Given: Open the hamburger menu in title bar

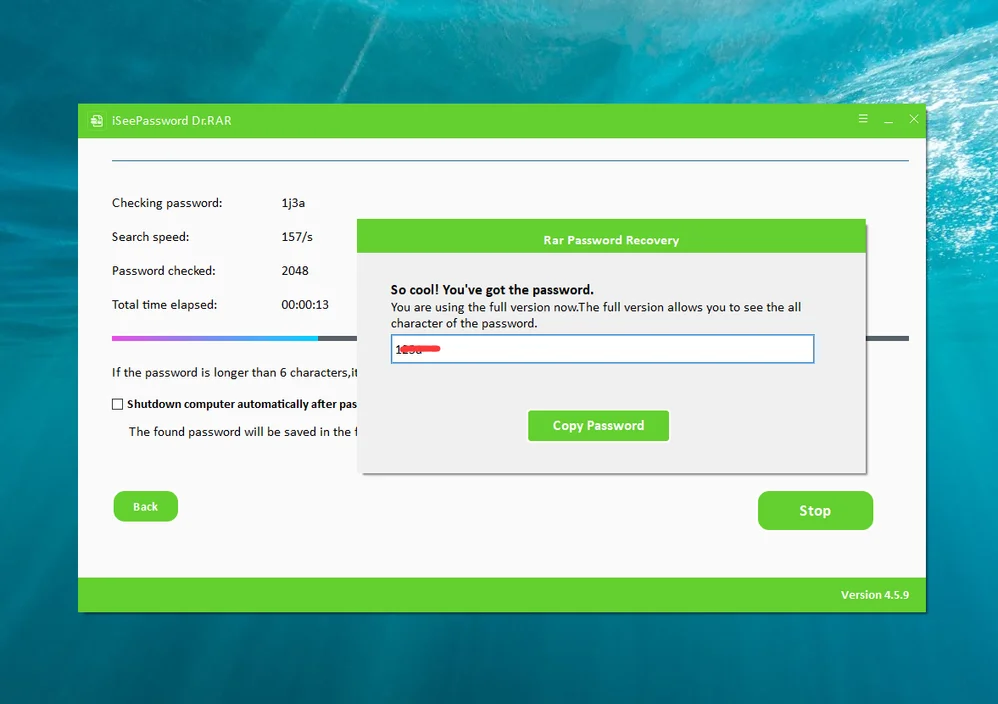Looking at the screenshot, I should click(863, 119).
